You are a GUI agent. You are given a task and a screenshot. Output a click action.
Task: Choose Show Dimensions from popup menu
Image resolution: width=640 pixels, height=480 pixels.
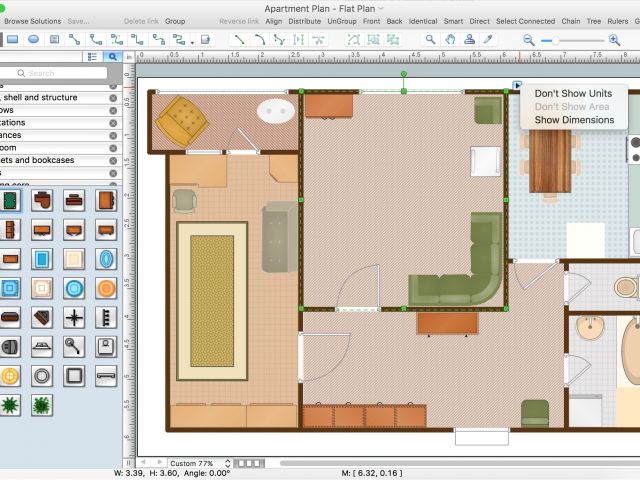click(x=574, y=120)
